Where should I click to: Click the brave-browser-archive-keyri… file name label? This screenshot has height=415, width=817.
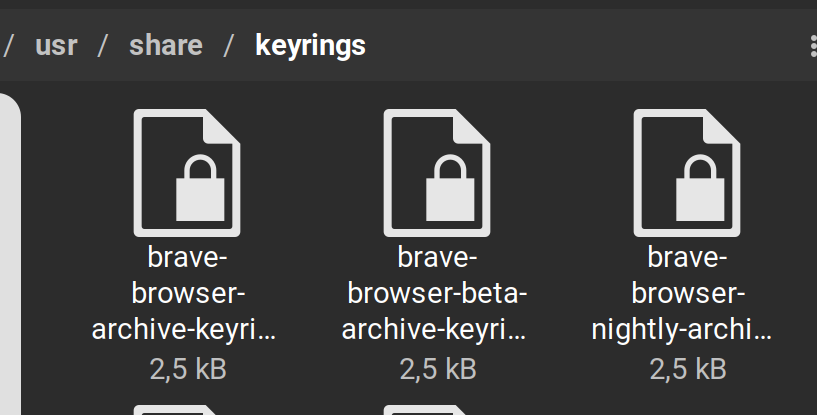point(184,294)
